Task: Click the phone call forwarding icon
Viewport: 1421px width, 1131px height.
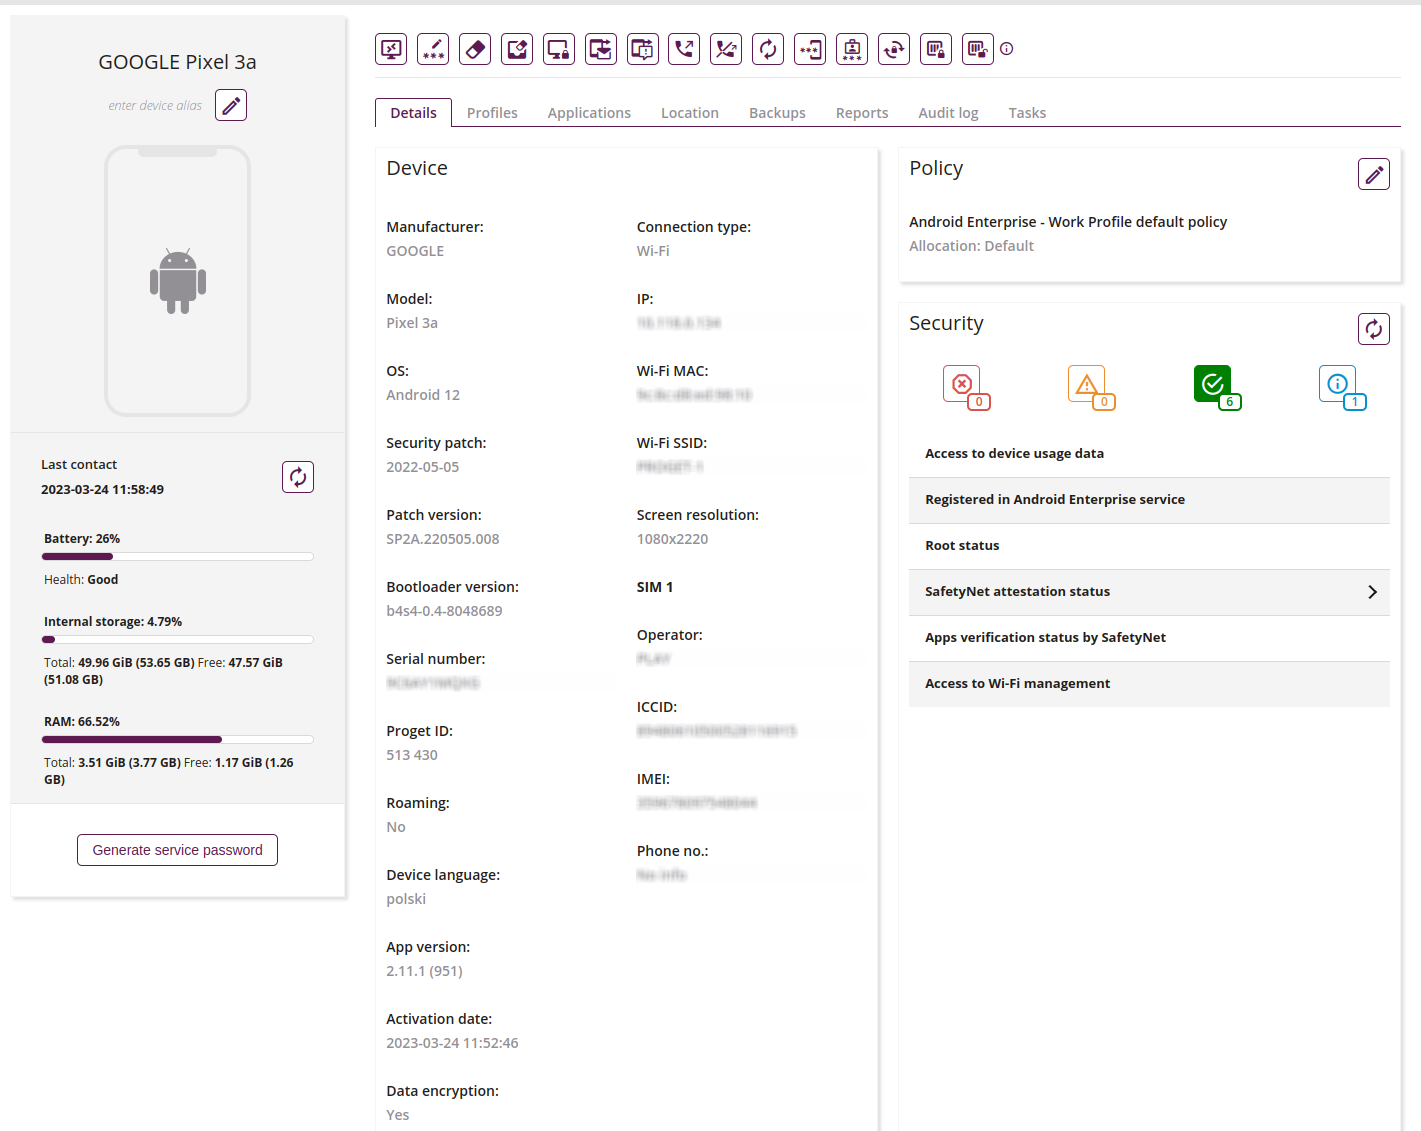Action: (684, 49)
